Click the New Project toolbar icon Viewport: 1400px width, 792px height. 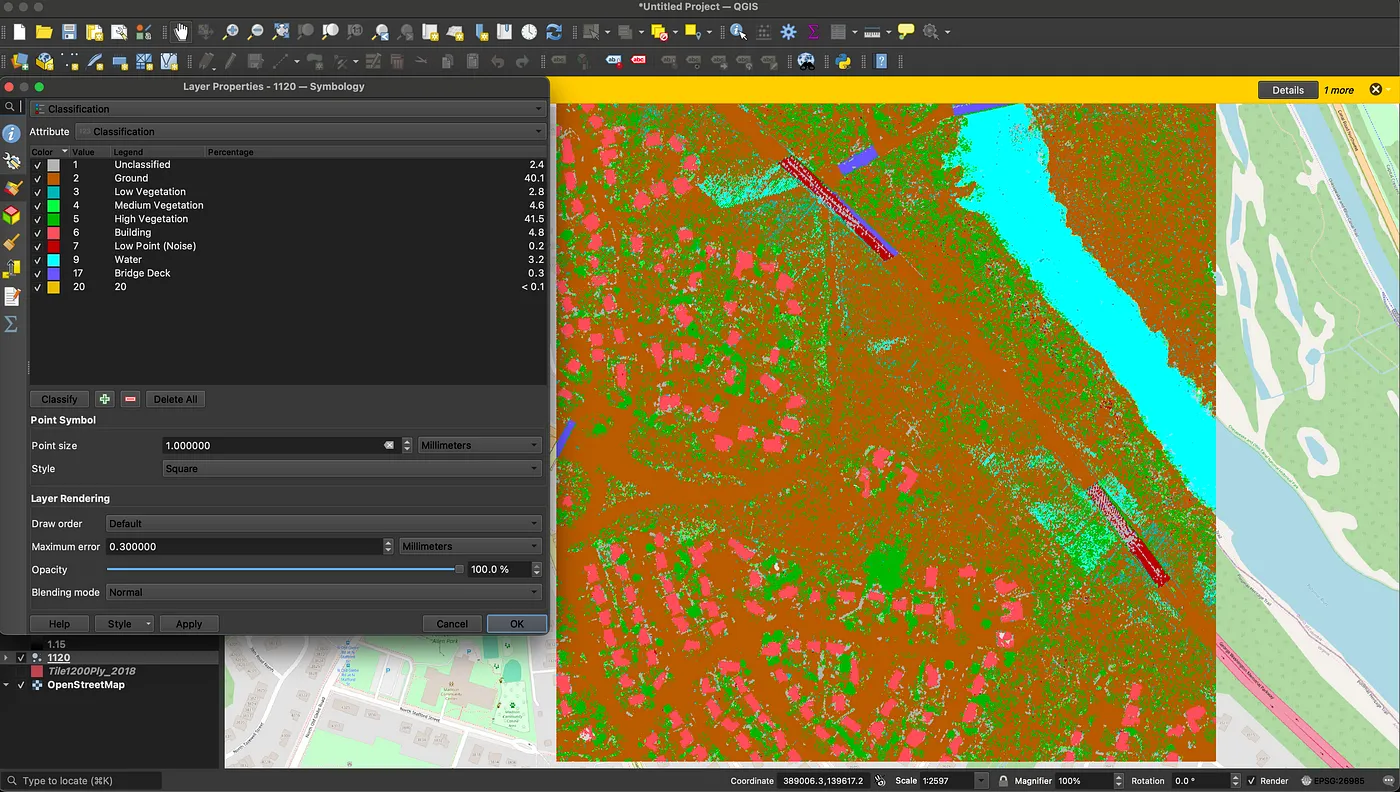point(19,32)
